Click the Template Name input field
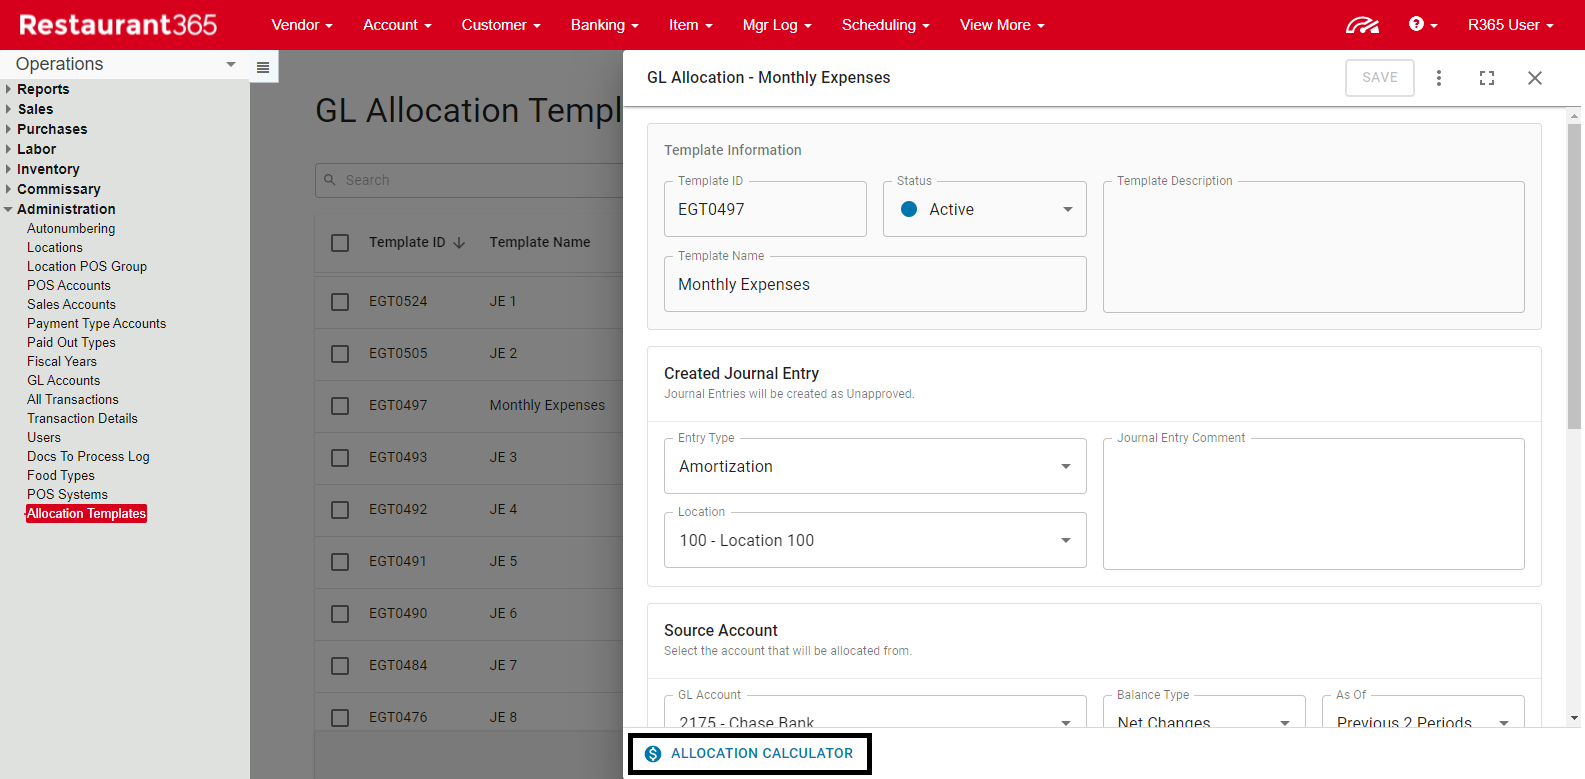Viewport: 1585px width, 779px height. tap(875, 284)
